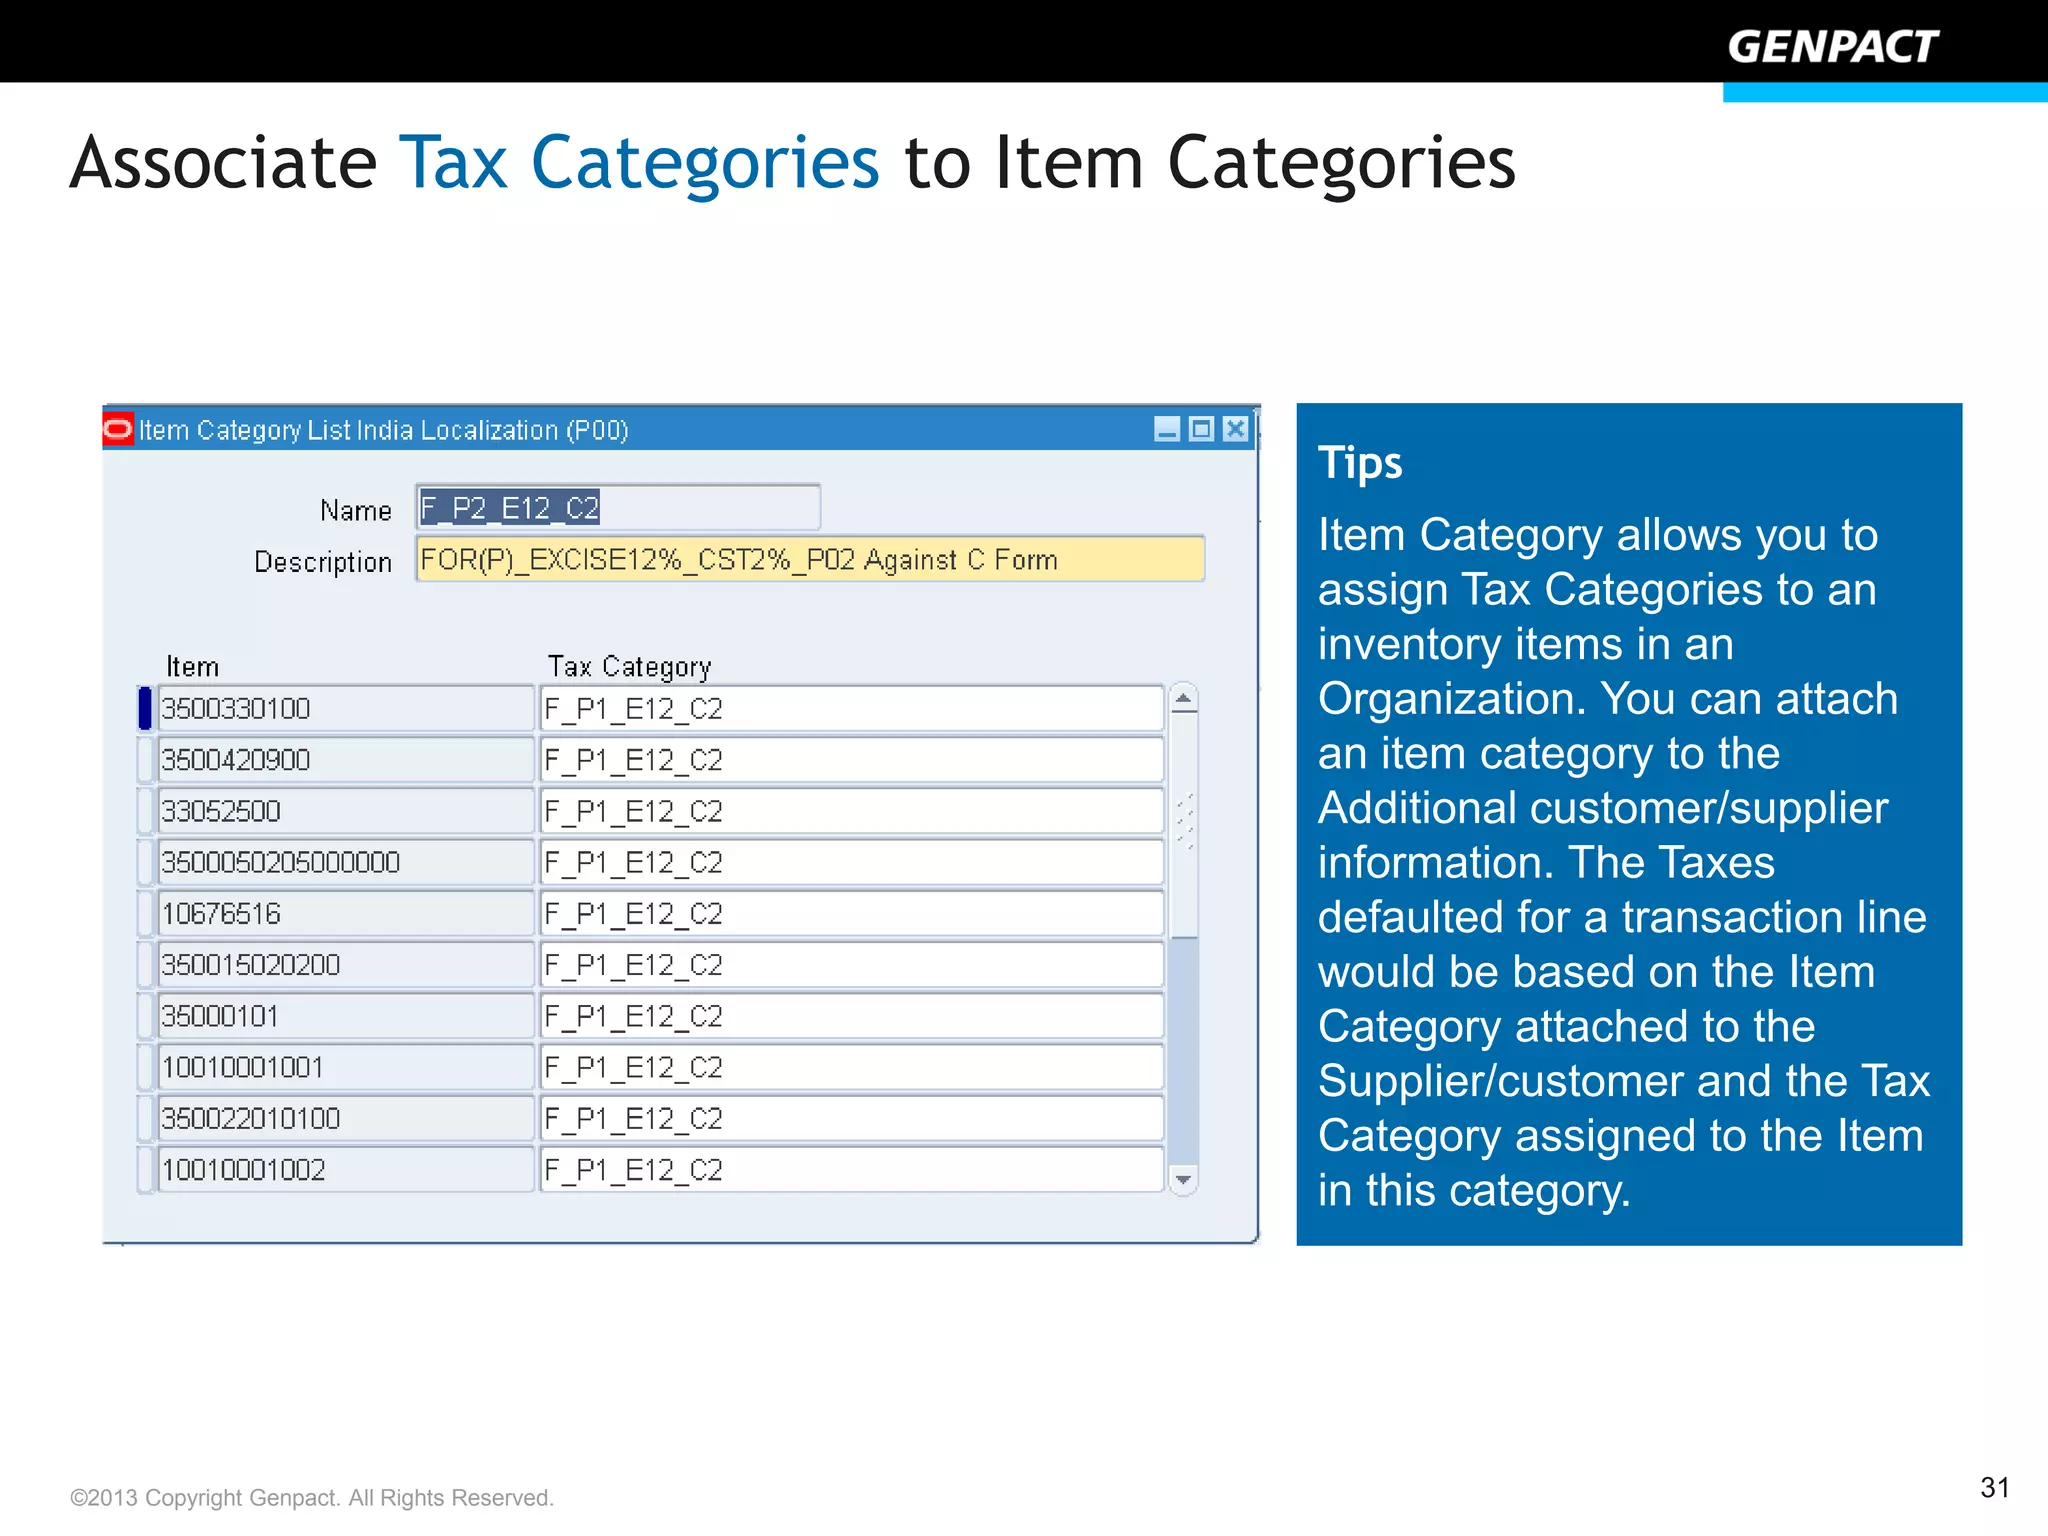Click the scrollbar down arrow in item list
Viewport: 2048px width, 1536px height.
click(1184, 1180)
